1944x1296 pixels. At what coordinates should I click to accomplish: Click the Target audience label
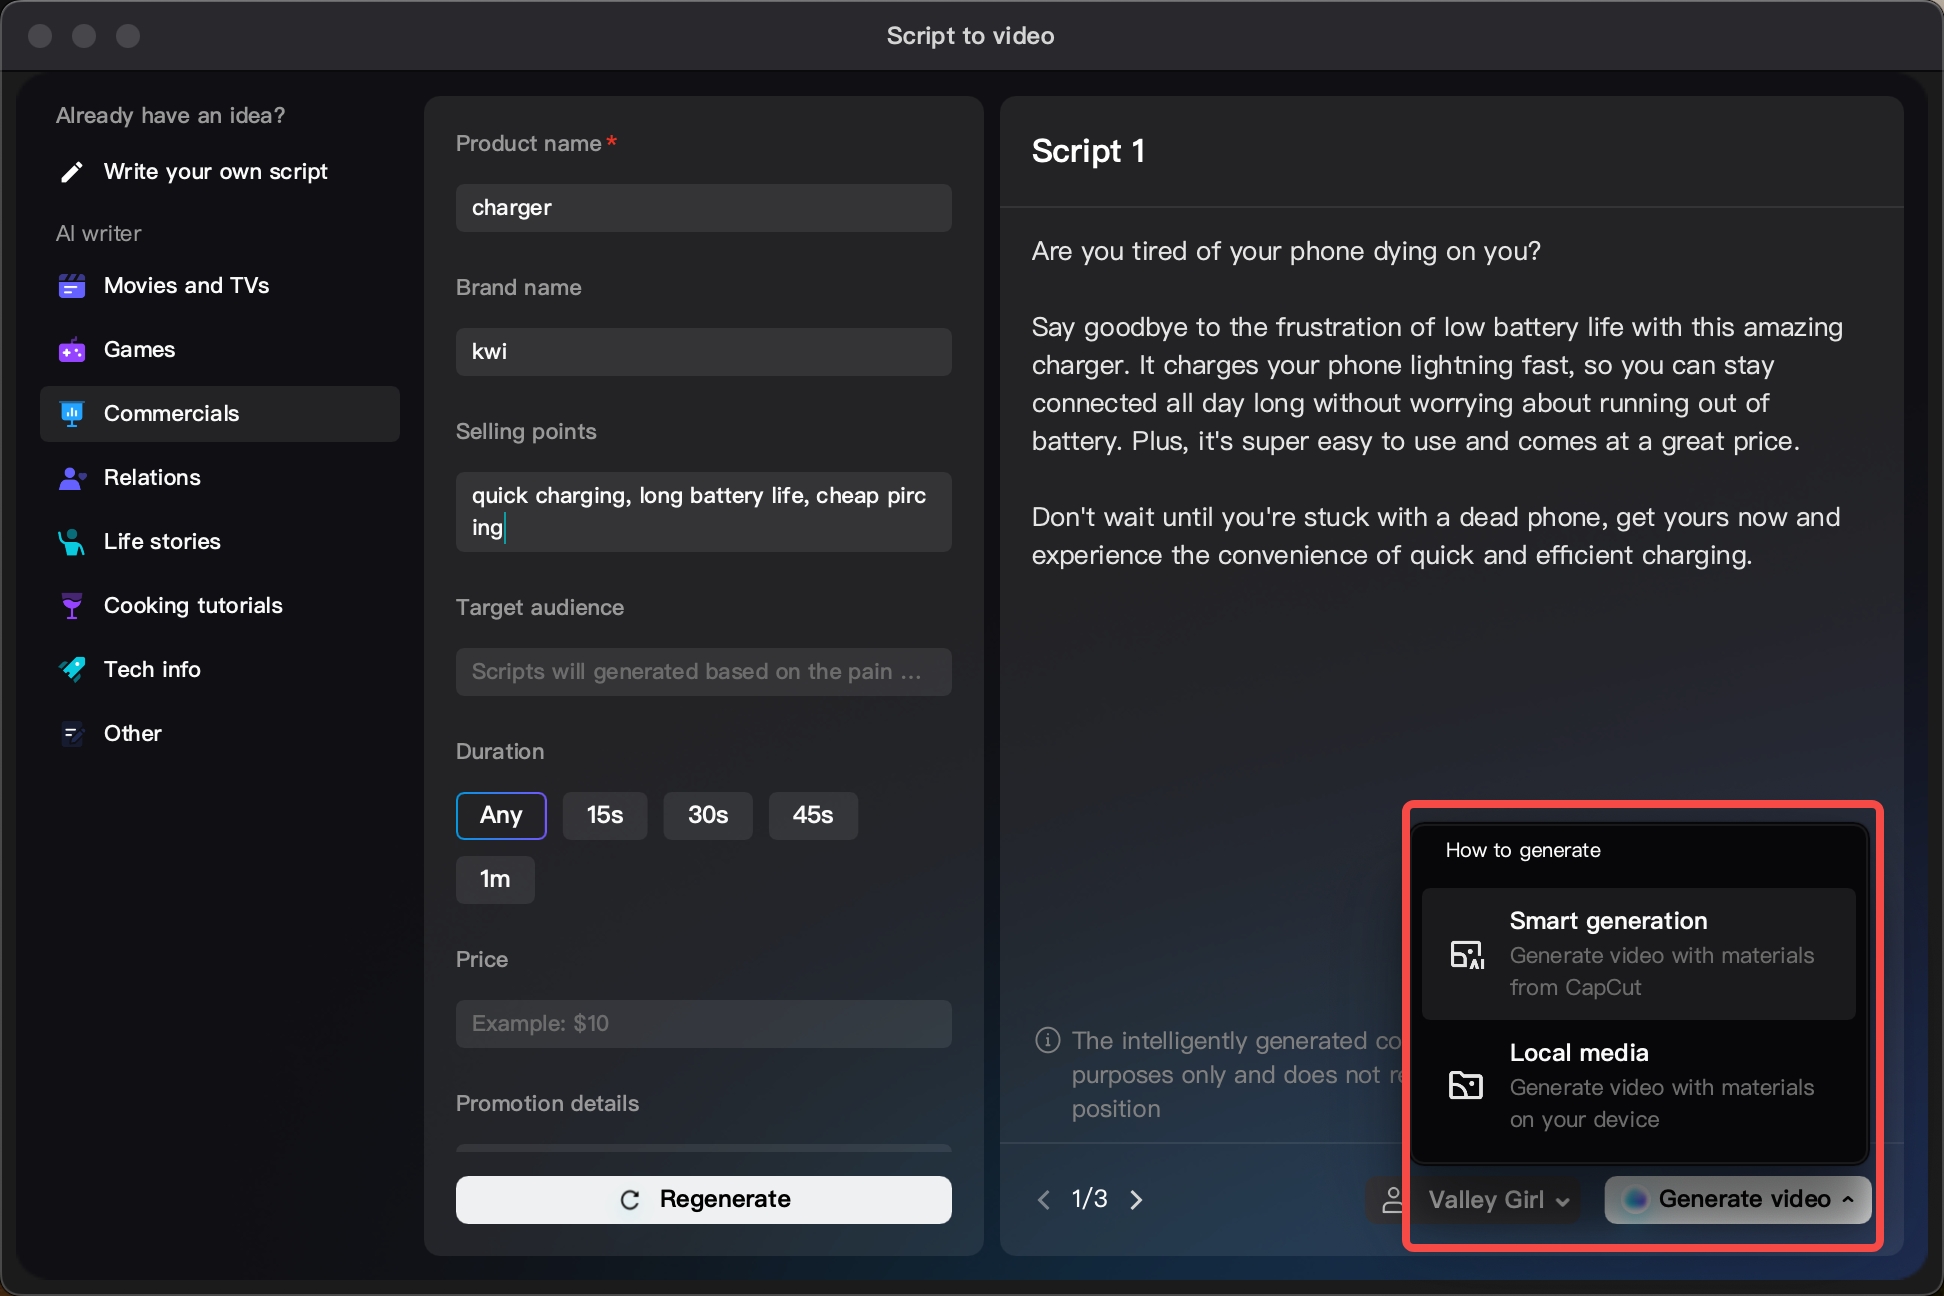pyautogui.click(x=540, y=607)
